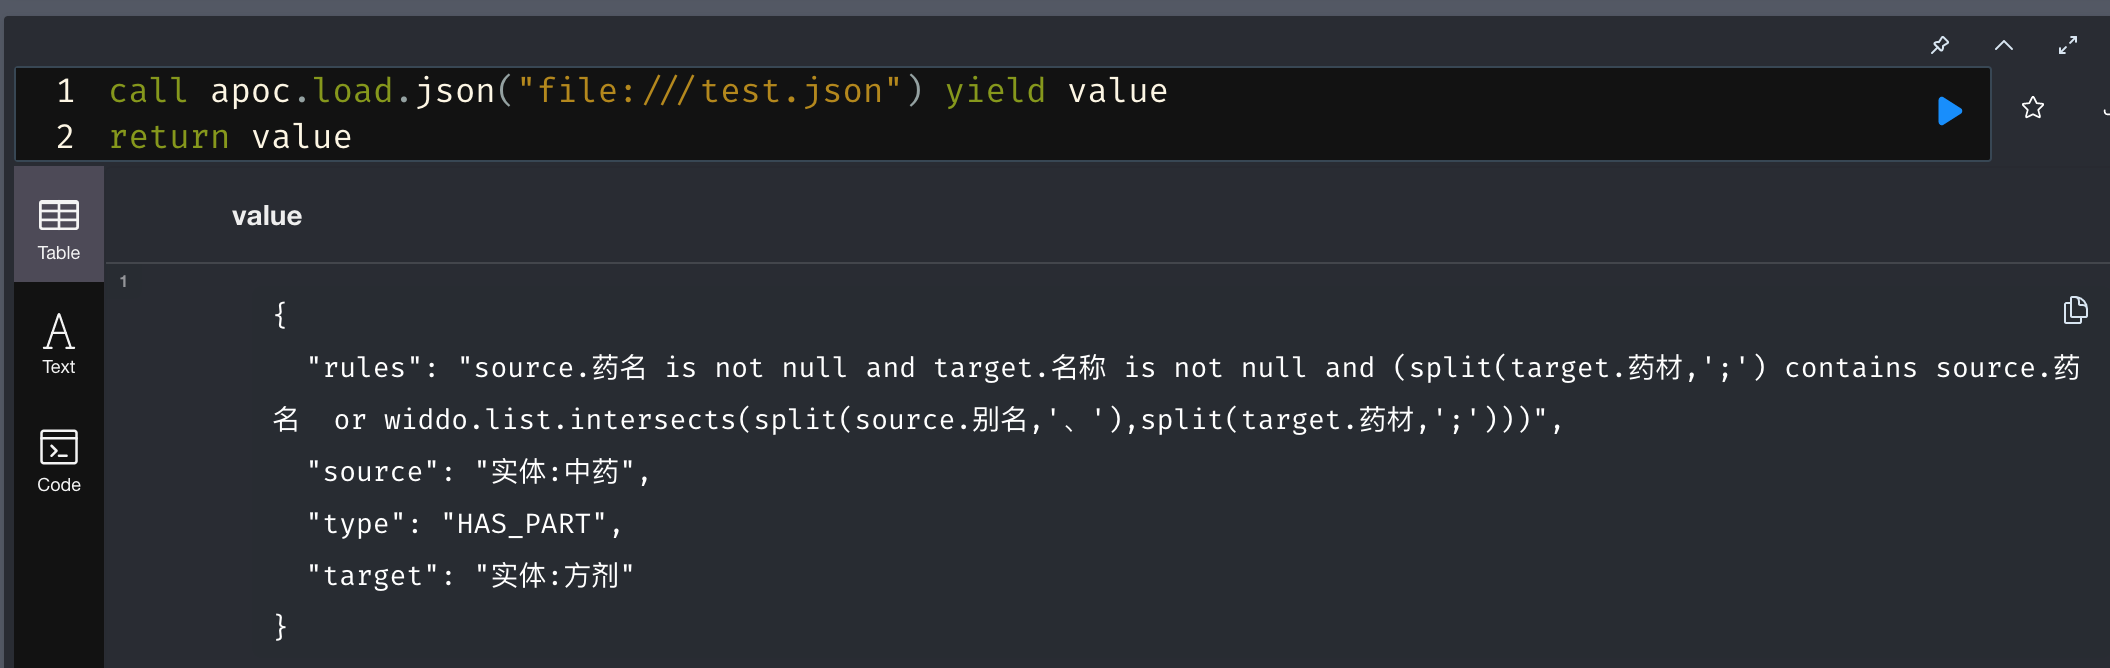Place cursor in apoc.load.json editor line
This screenshot has height=668, width=2110.
638,91
